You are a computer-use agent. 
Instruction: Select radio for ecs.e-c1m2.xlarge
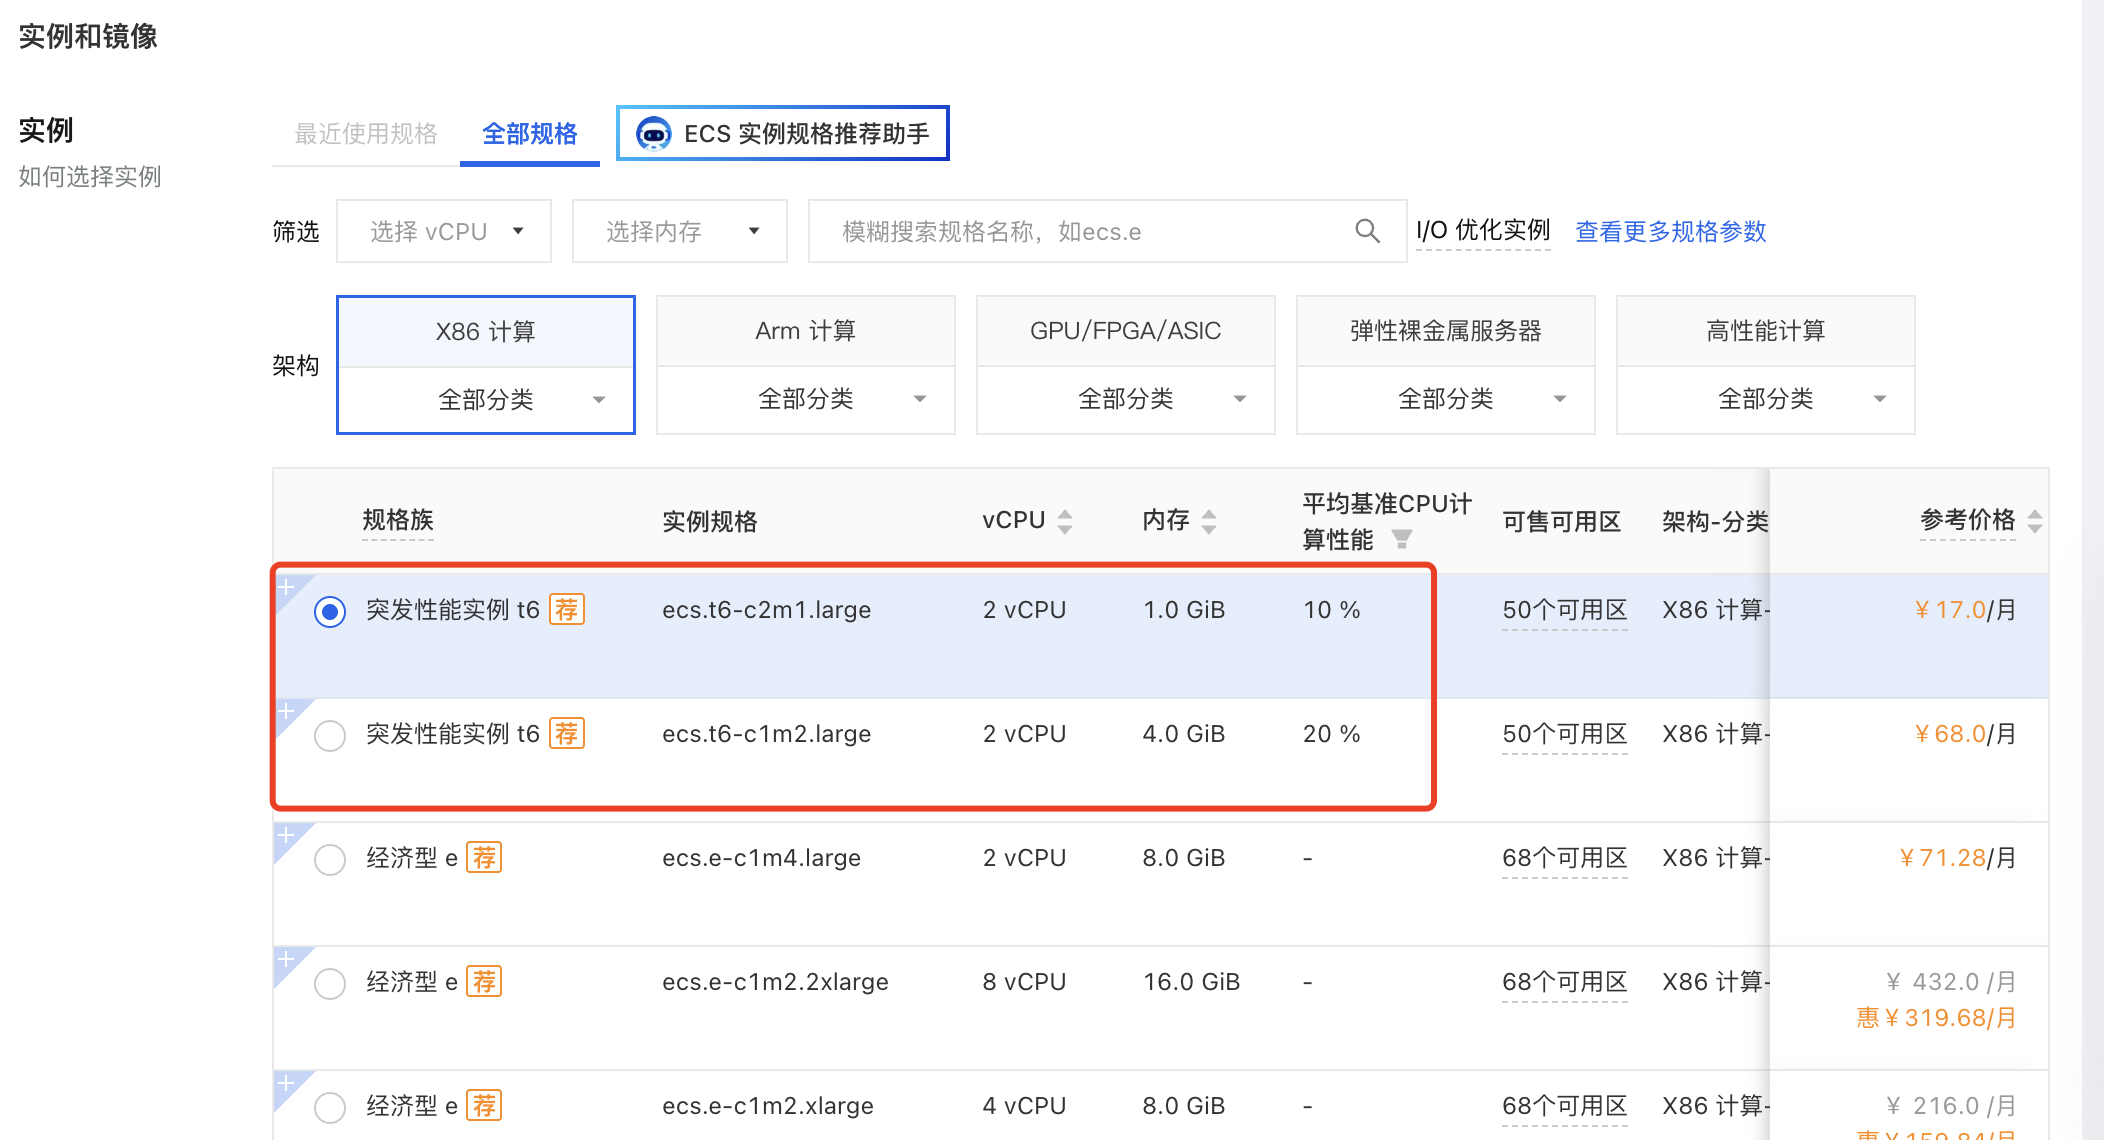point(330,1107)
